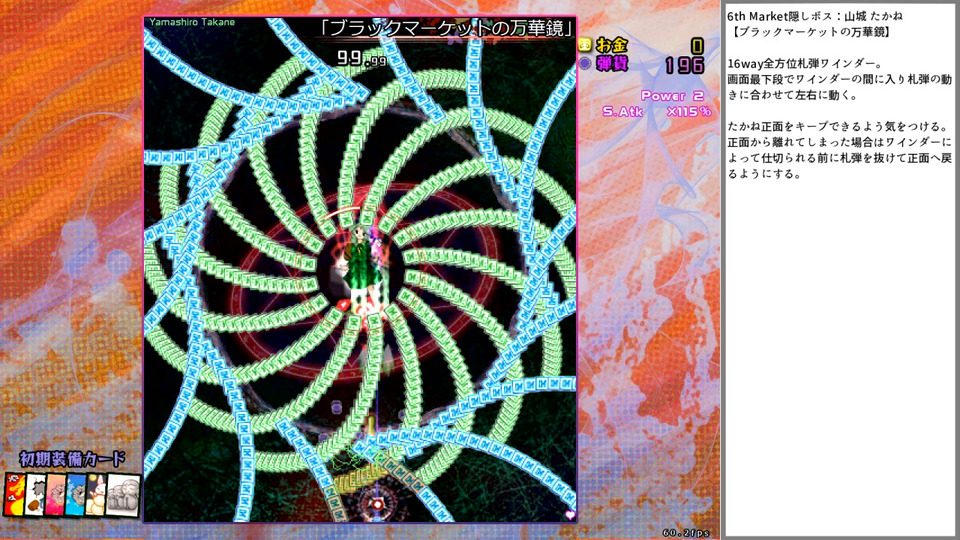Click the 弾貨 value 196

point(685,65)
